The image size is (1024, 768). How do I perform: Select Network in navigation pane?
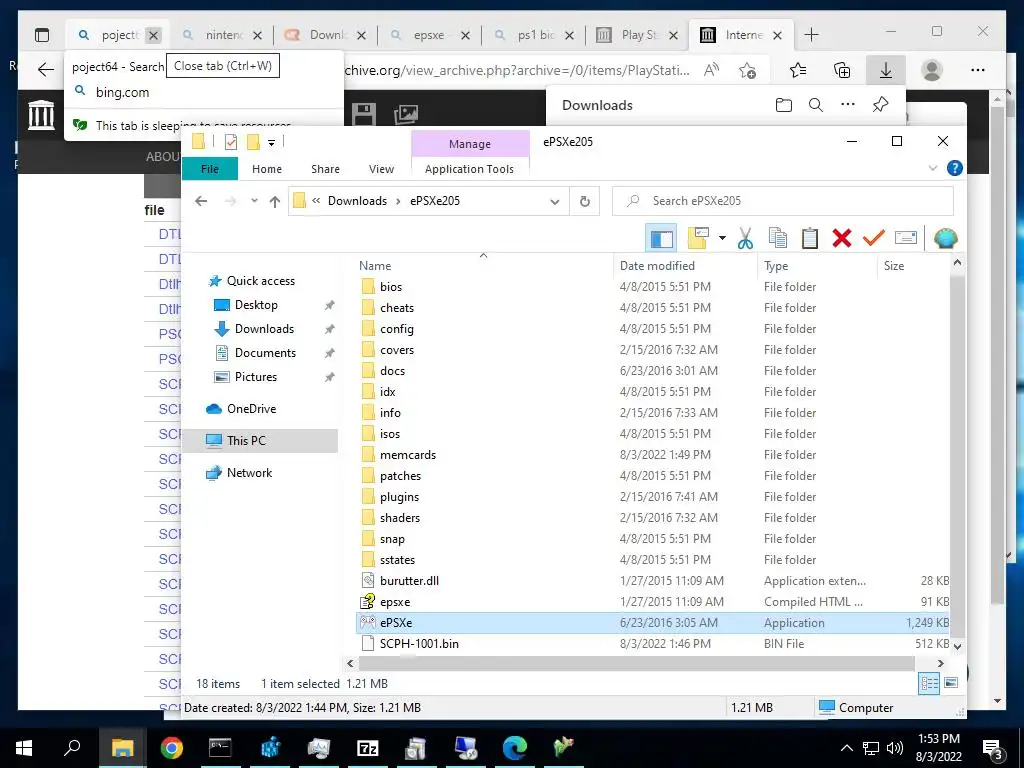tap(249, 473)
